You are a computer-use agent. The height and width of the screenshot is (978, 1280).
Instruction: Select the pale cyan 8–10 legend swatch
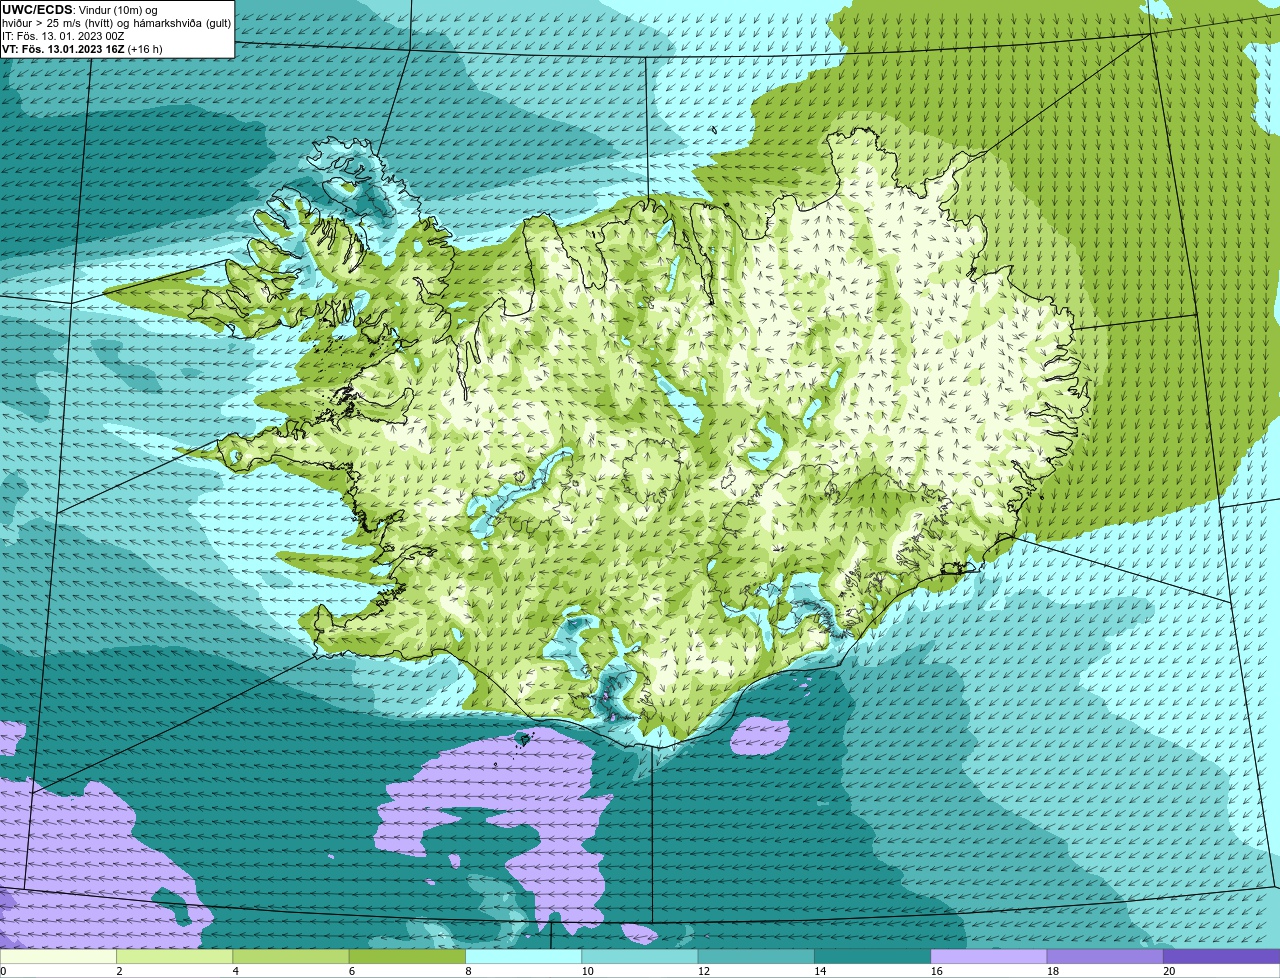(524, 957)
